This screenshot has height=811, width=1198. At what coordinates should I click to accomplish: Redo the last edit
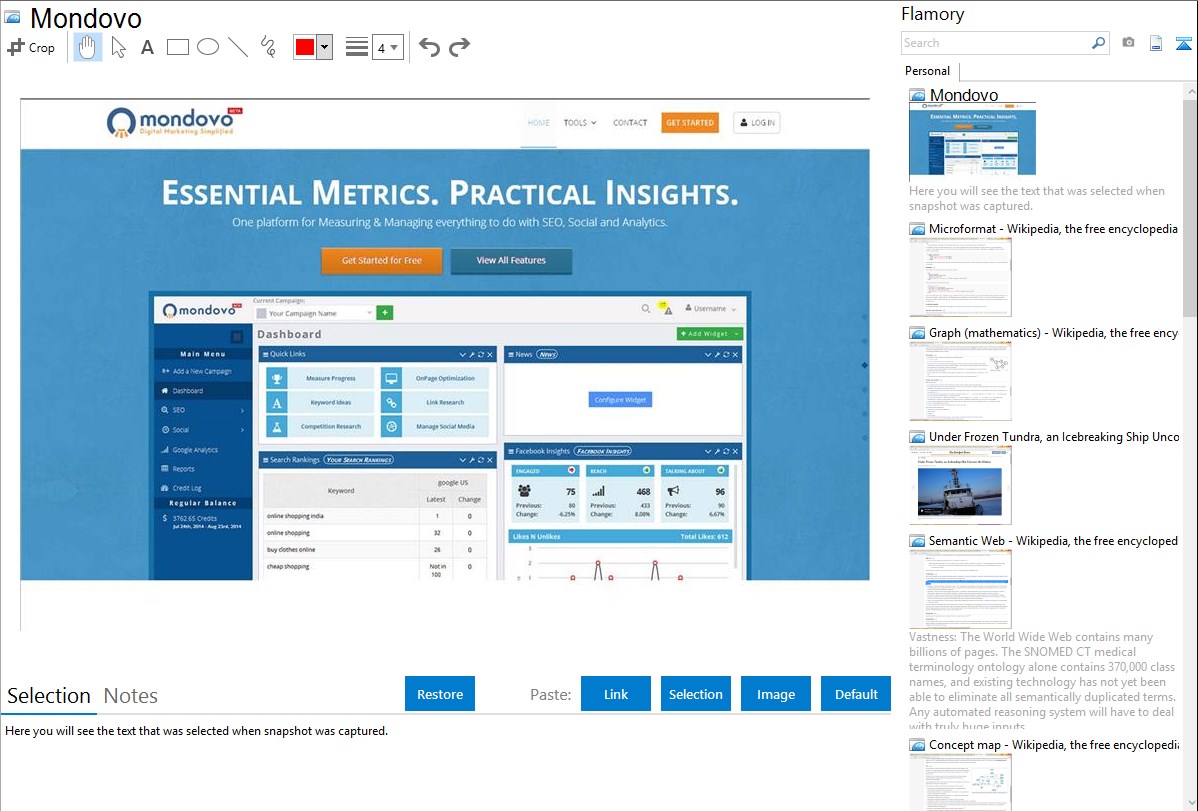(x=459, y=47)
